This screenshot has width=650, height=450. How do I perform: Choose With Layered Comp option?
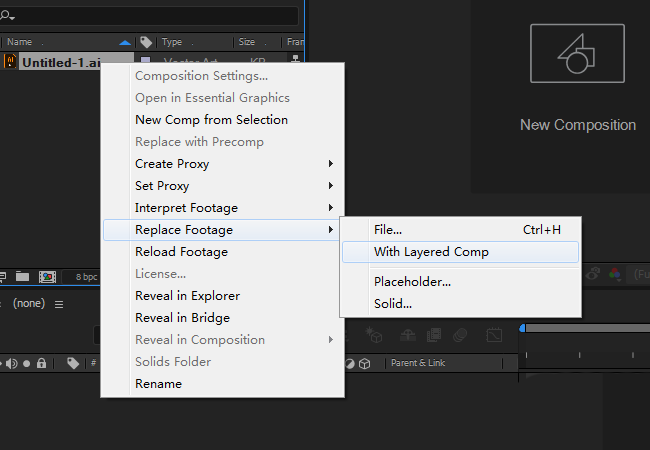[431, 252]
